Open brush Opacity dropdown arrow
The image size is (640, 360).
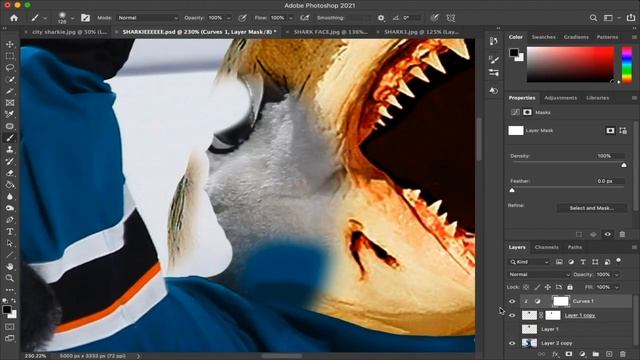pos(229,18)
